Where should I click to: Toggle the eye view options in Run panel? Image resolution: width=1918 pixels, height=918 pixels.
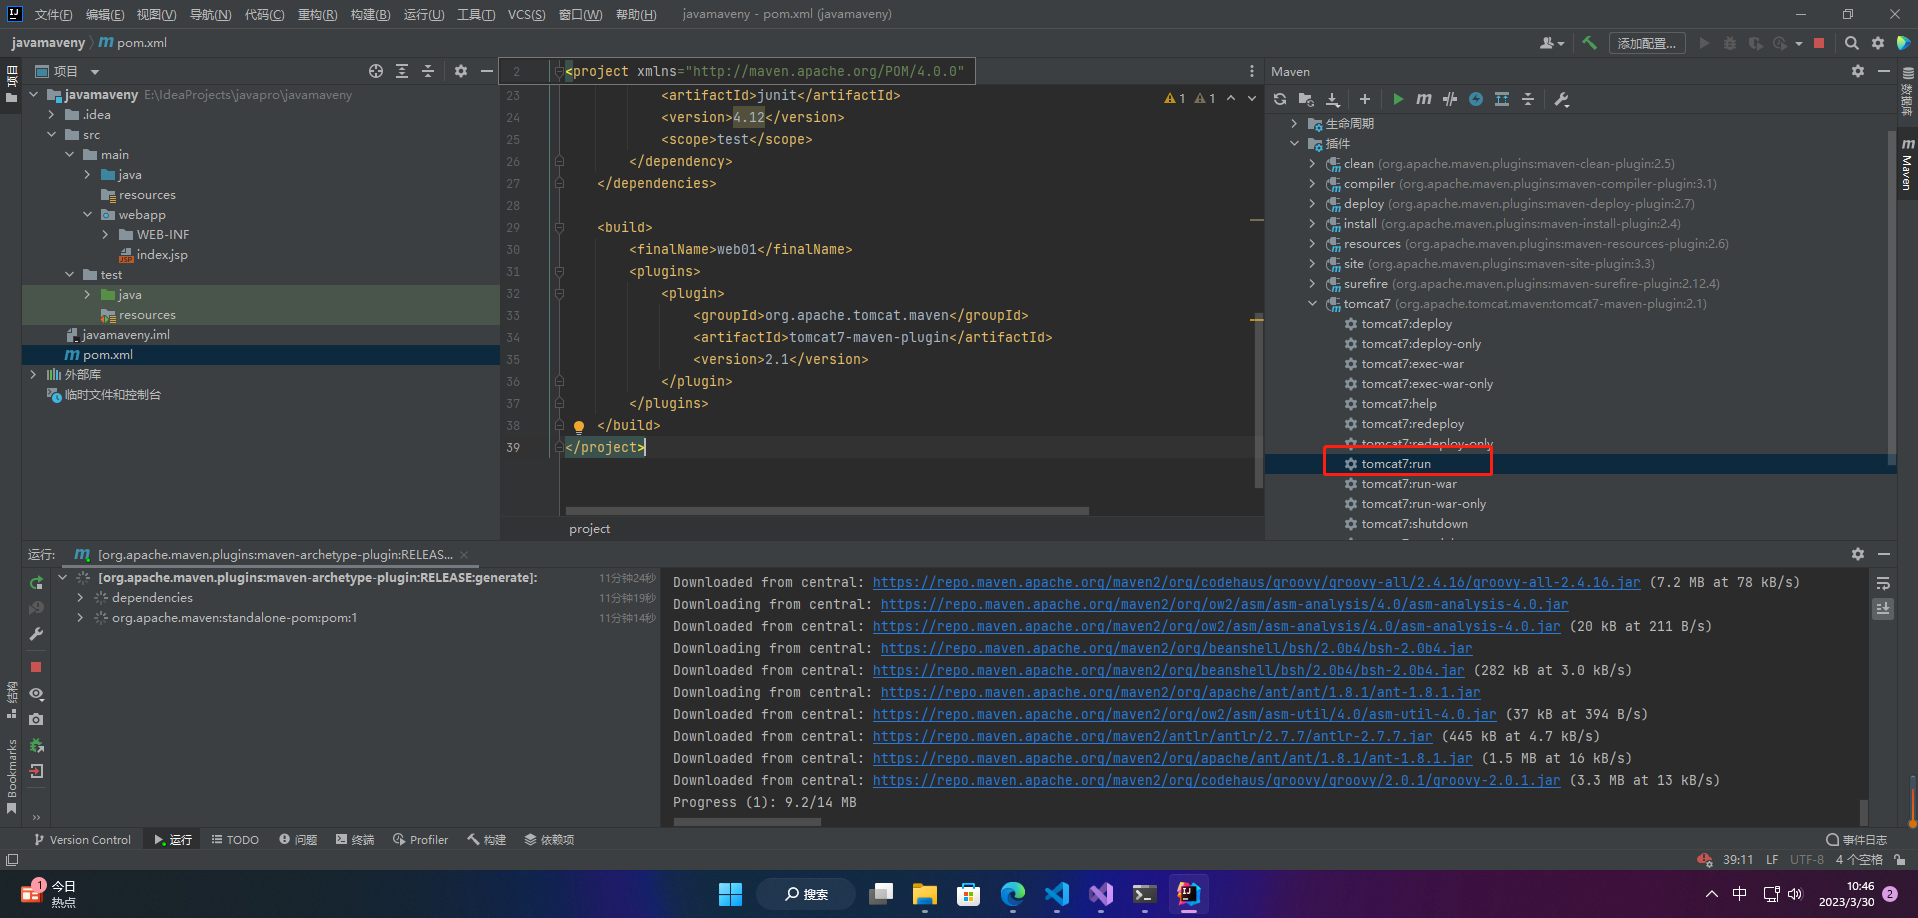pos(36,694)
